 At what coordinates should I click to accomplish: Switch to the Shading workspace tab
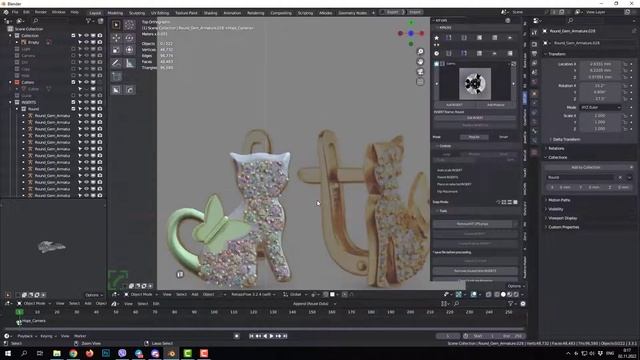click(211, 13)
